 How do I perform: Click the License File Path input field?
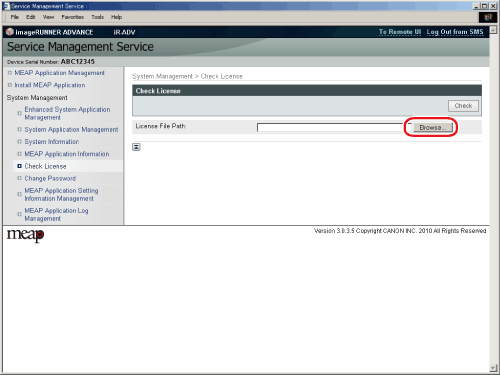click(x=330, y=127)
